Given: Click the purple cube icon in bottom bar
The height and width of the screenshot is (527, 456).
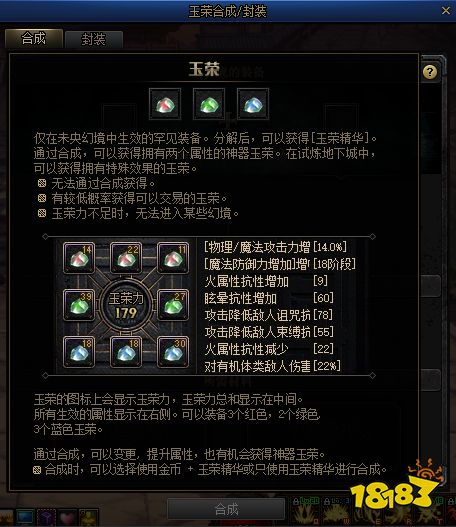Looking at the screenshot, I should 46,518.
